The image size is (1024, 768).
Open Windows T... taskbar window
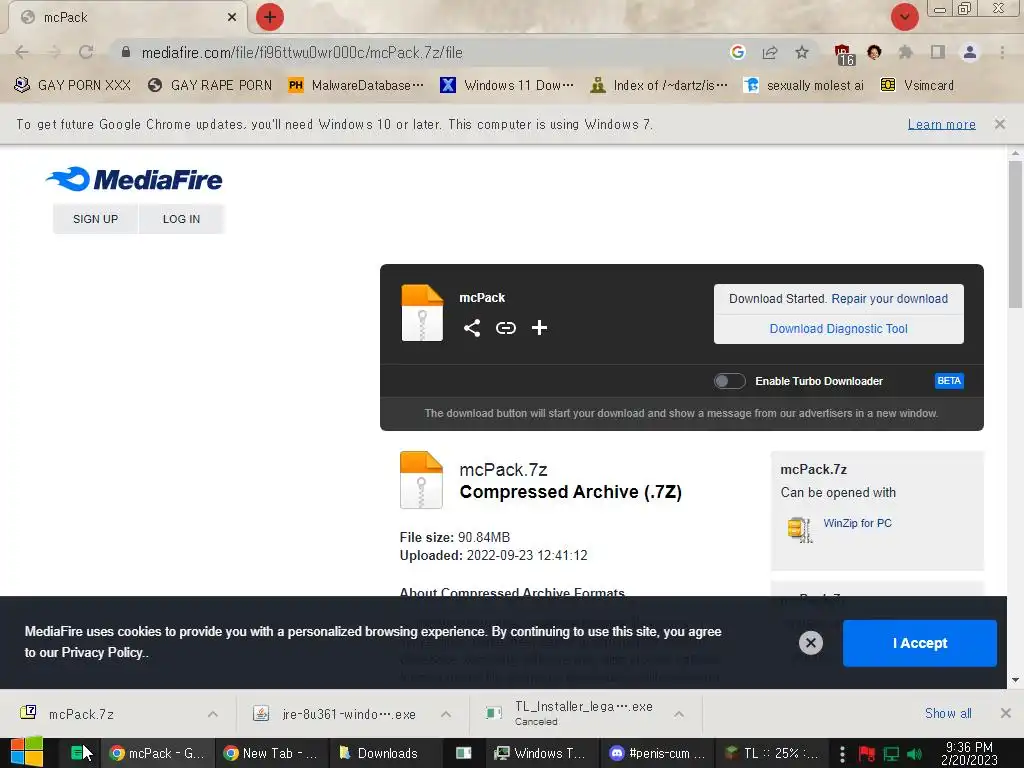[x=540, y=753]
